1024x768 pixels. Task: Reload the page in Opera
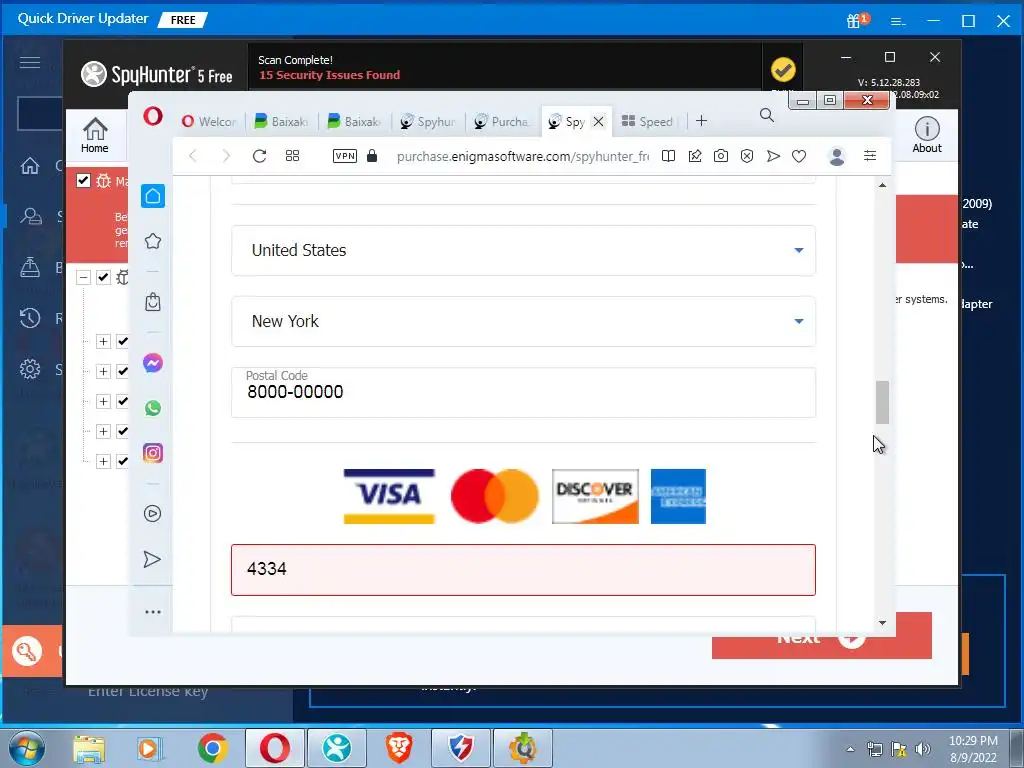click(259, 155)
